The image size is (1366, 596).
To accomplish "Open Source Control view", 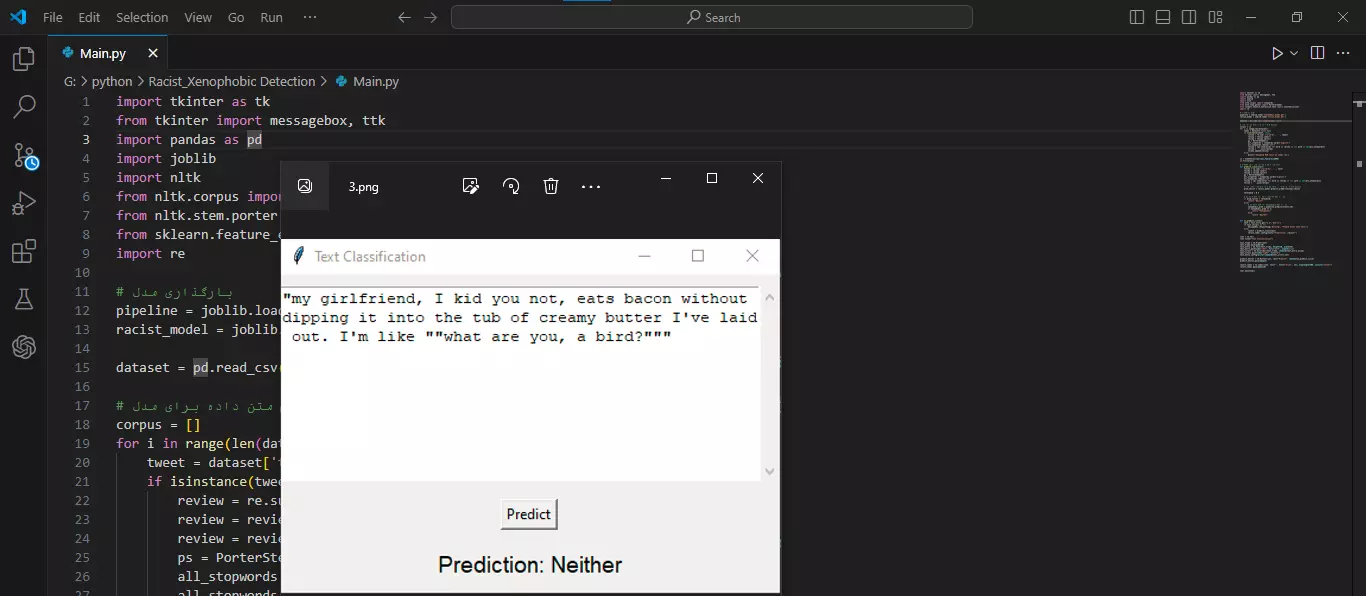I will 24,155.
